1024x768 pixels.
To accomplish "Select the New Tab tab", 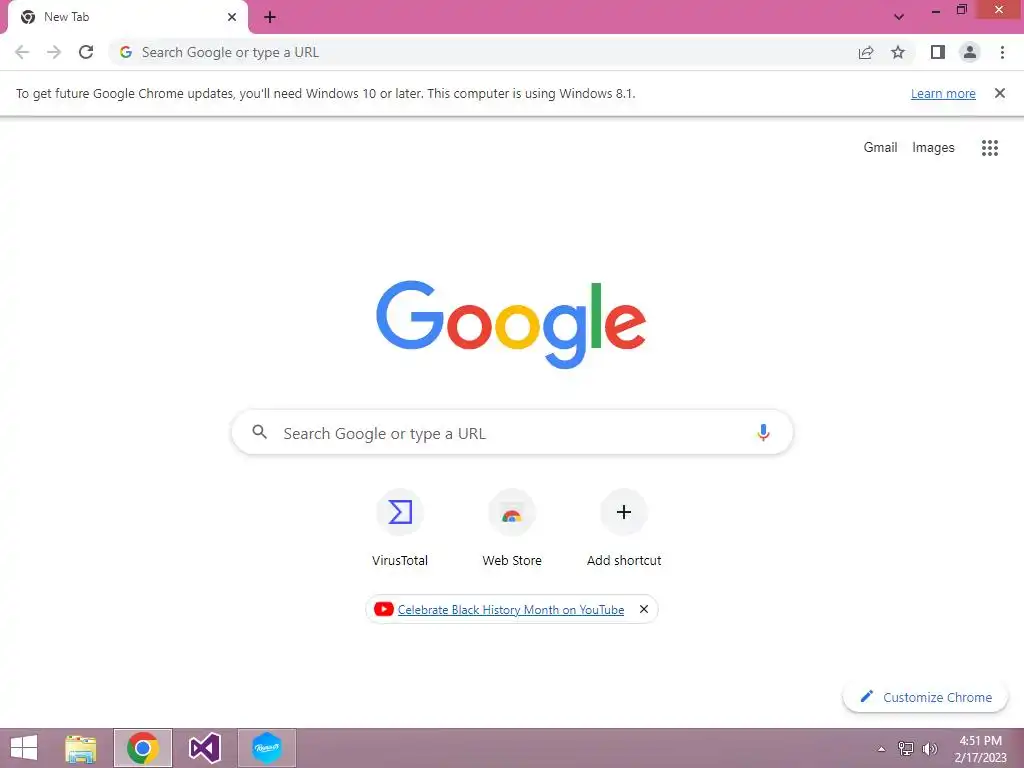I will pos(128,17).
